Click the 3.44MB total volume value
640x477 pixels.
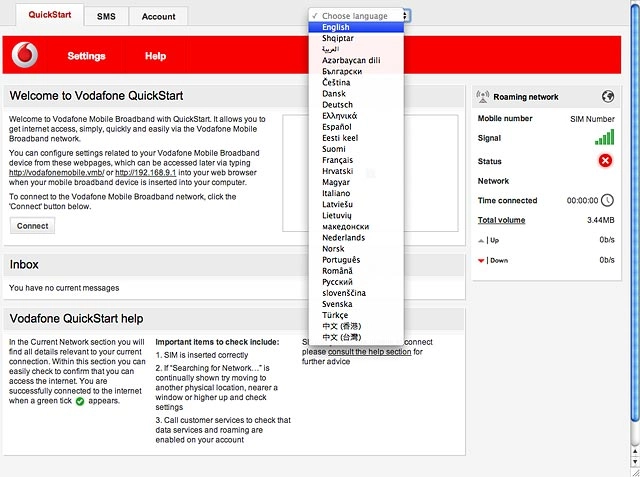600,220
